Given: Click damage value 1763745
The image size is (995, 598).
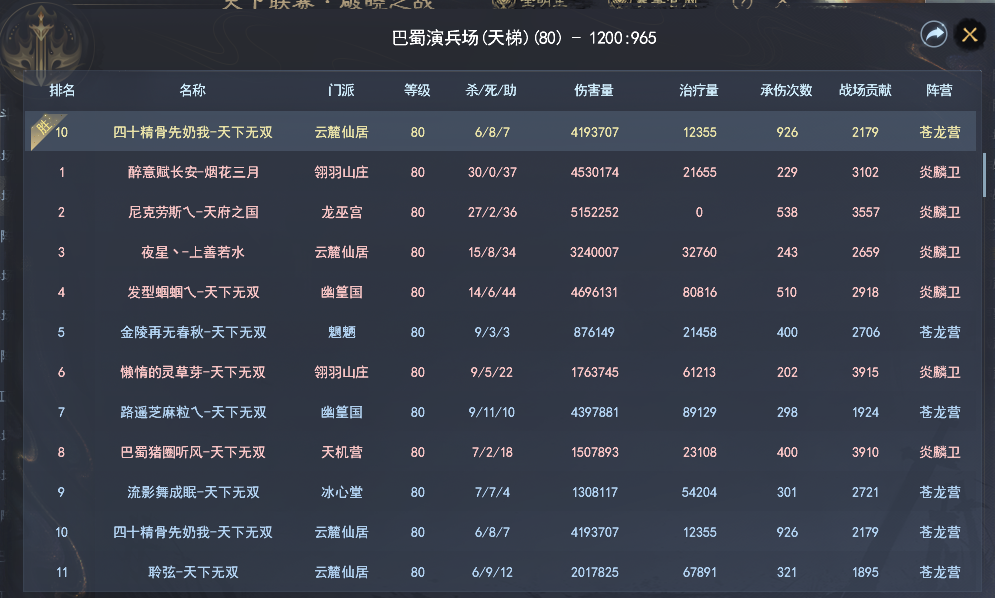Looking at the screenshot, I should click(x=595, y=372).
